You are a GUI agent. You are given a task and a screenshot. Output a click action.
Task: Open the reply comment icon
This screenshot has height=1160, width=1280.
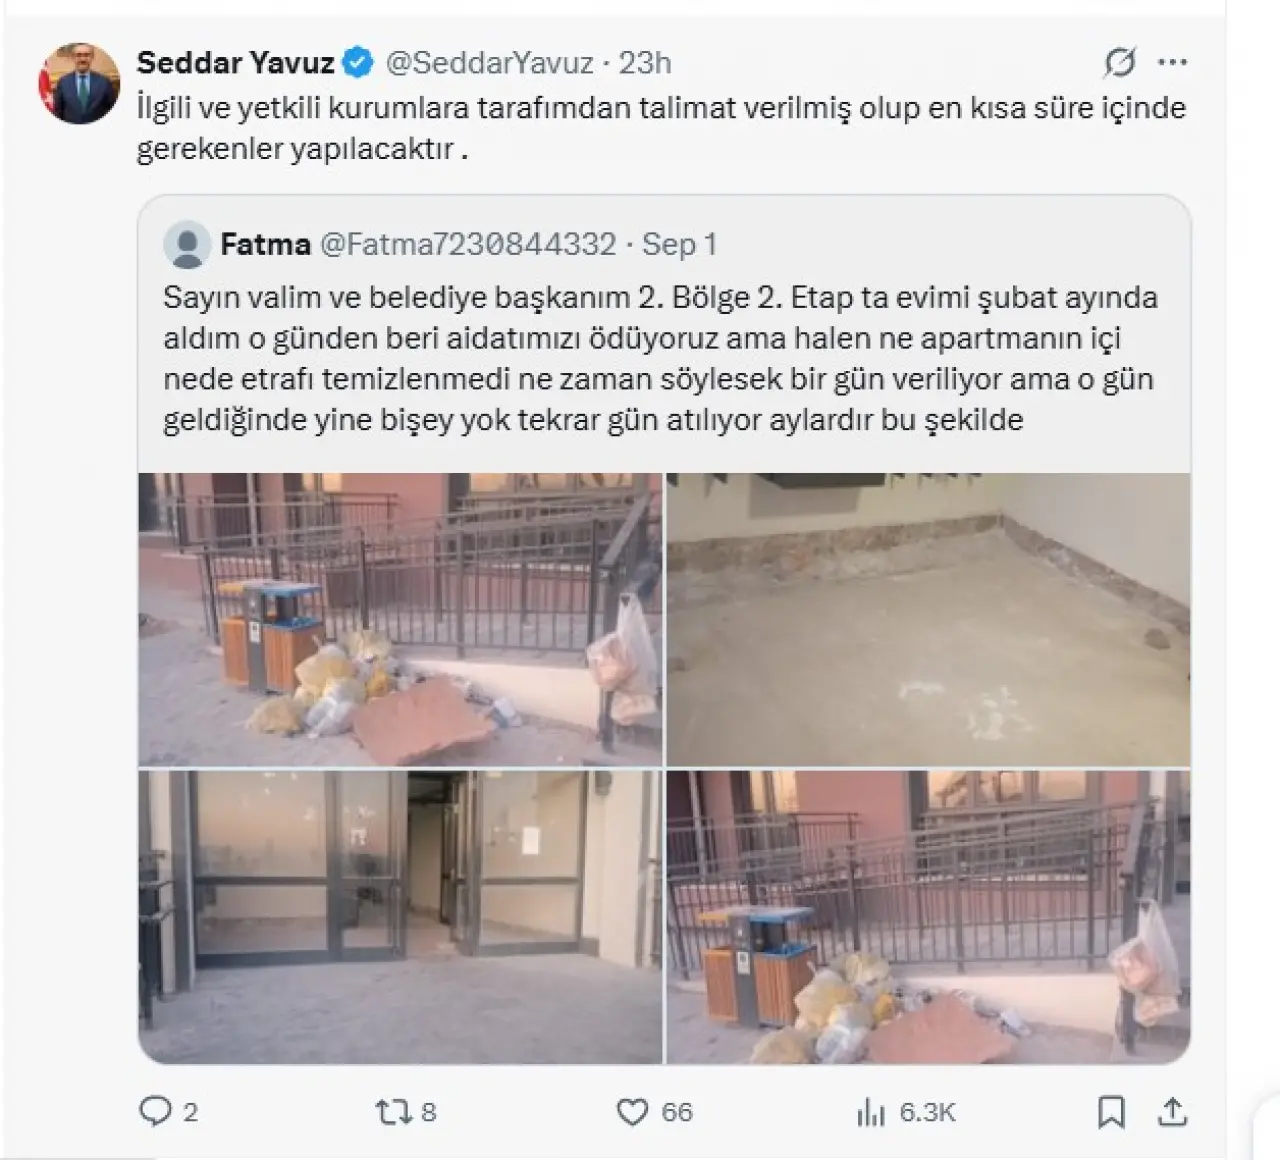point(155,1112)
